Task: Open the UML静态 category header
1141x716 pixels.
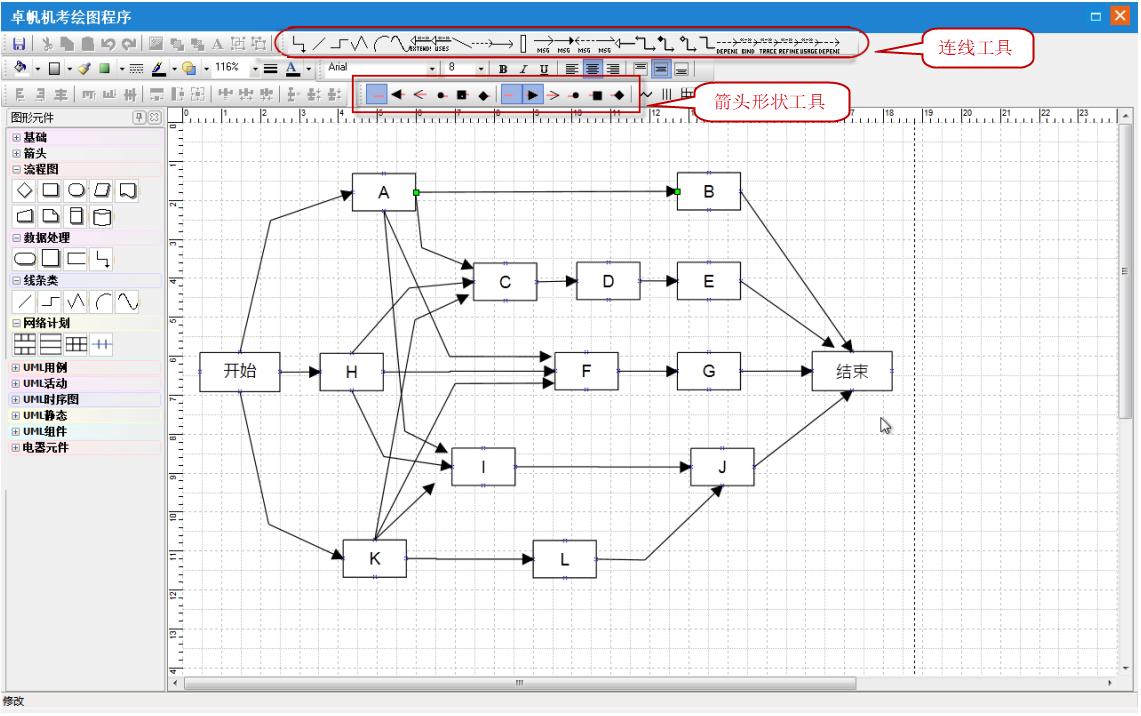Action: 86,415
